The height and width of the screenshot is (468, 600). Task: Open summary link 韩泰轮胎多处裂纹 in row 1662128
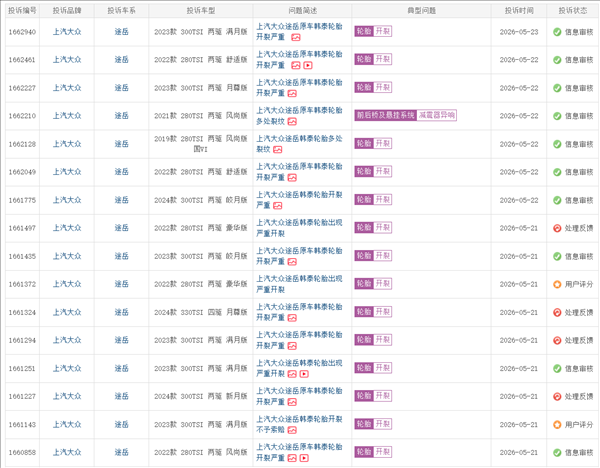point(299,144)
